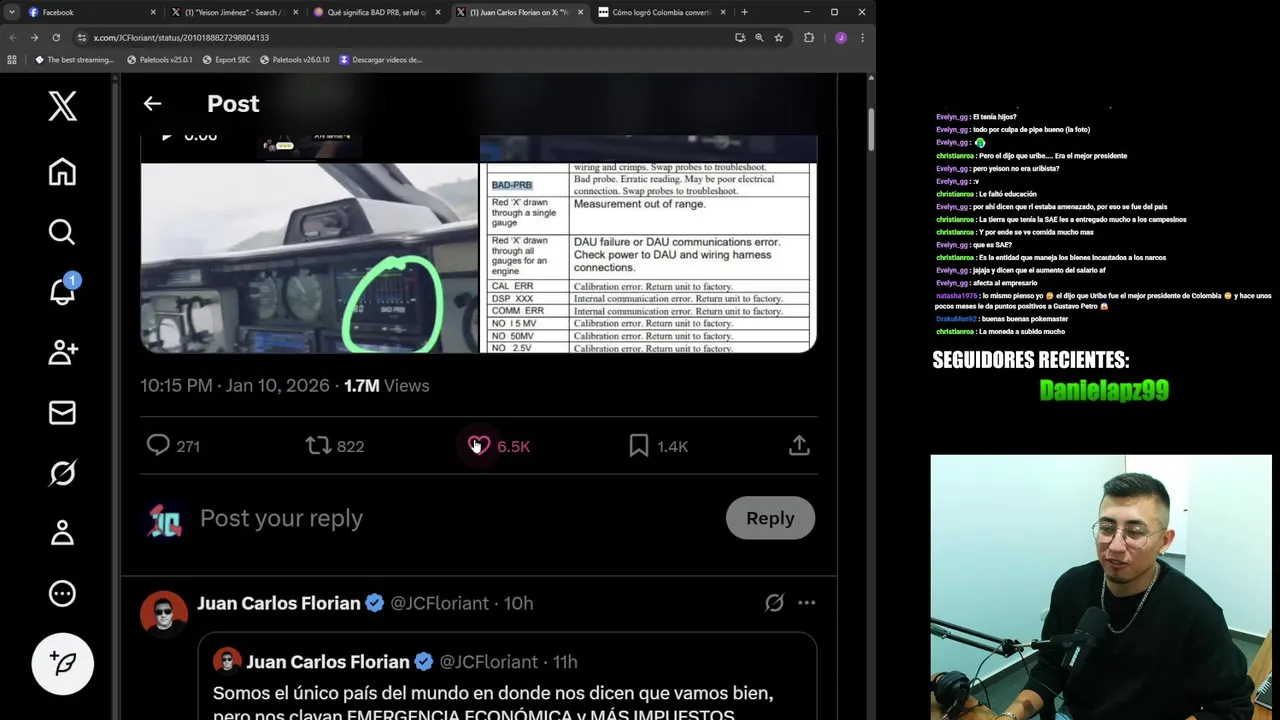Open @JCFloriant handle in the reply header
The height and width of the screenshot is (720, 1280).
coord(439,603)
